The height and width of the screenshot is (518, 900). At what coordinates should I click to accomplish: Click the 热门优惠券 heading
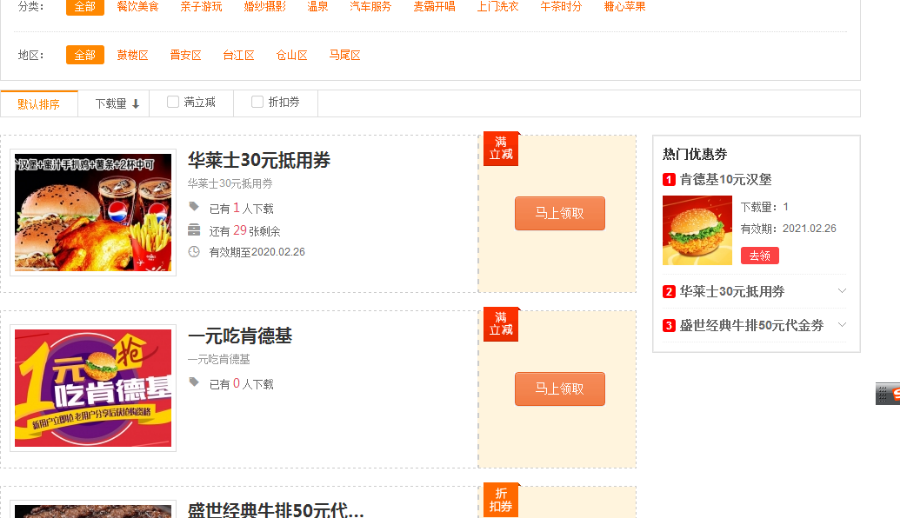click(x=695, y=154)
